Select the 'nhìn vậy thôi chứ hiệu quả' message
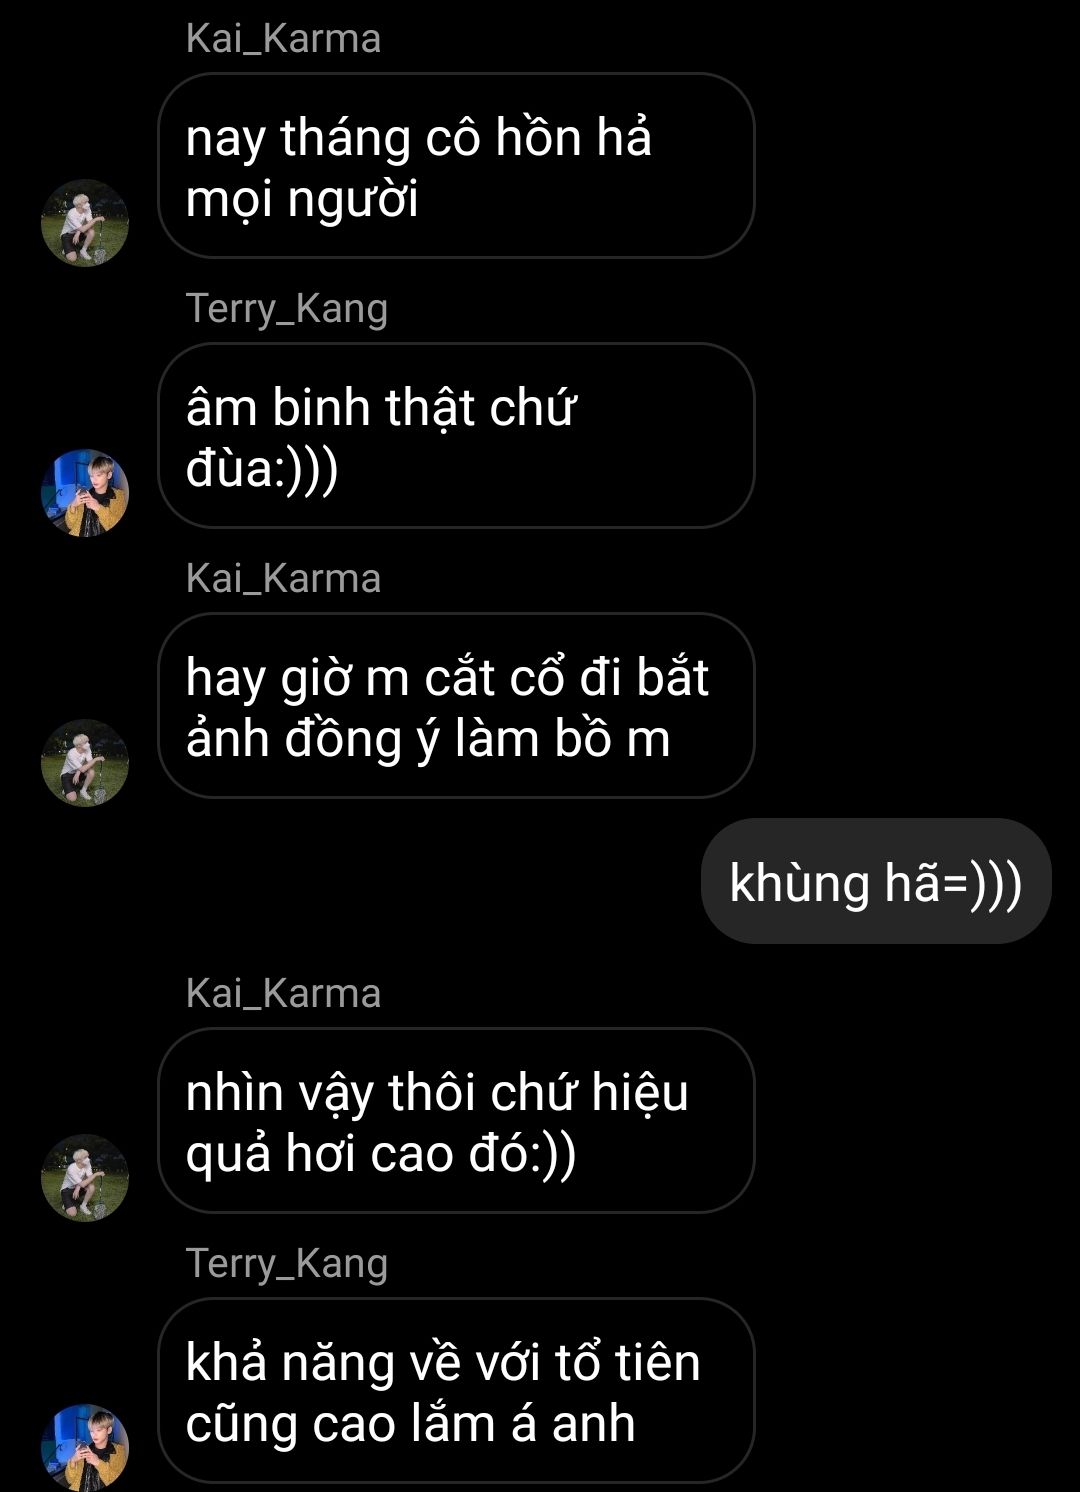The height and width of the screenshot is (1492, 1080). tap(456, 1121)
